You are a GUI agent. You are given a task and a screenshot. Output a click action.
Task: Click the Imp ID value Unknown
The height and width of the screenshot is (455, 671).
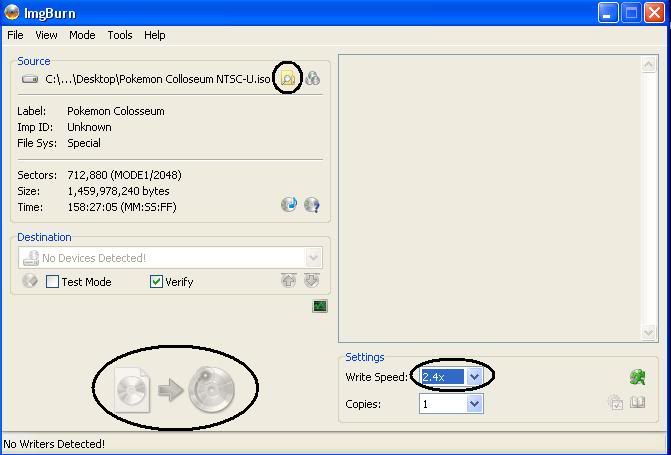tap(89, 127)
